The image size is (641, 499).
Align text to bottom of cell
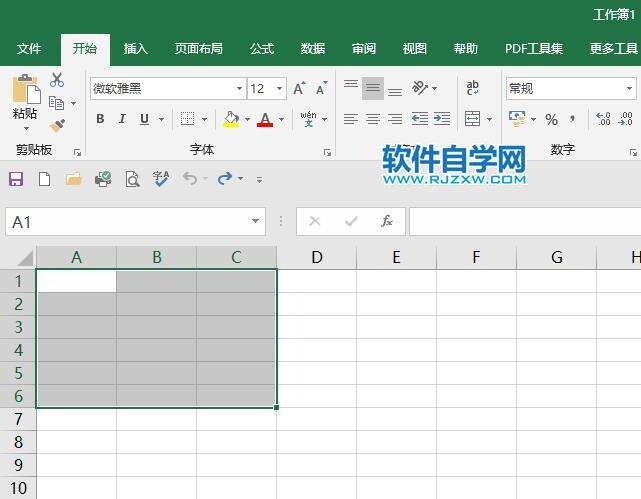(x=395, y=92)
